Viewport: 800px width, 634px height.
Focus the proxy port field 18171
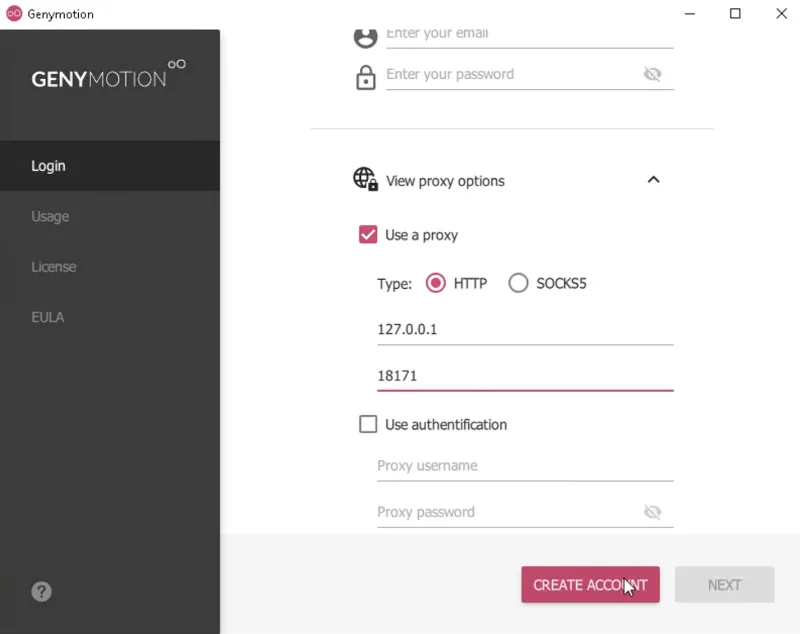pos(525,376)
